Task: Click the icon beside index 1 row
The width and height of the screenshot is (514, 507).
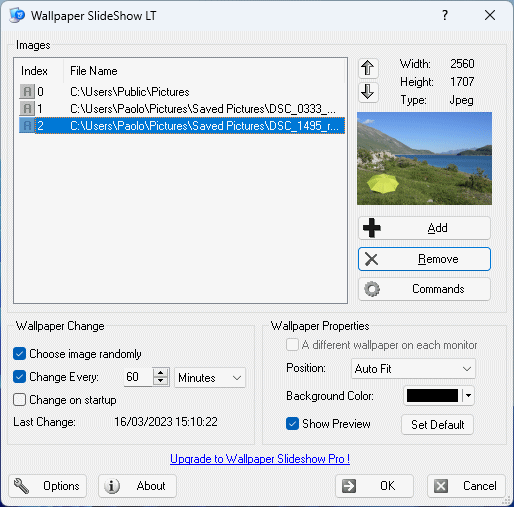Action: tap(27, 109)
